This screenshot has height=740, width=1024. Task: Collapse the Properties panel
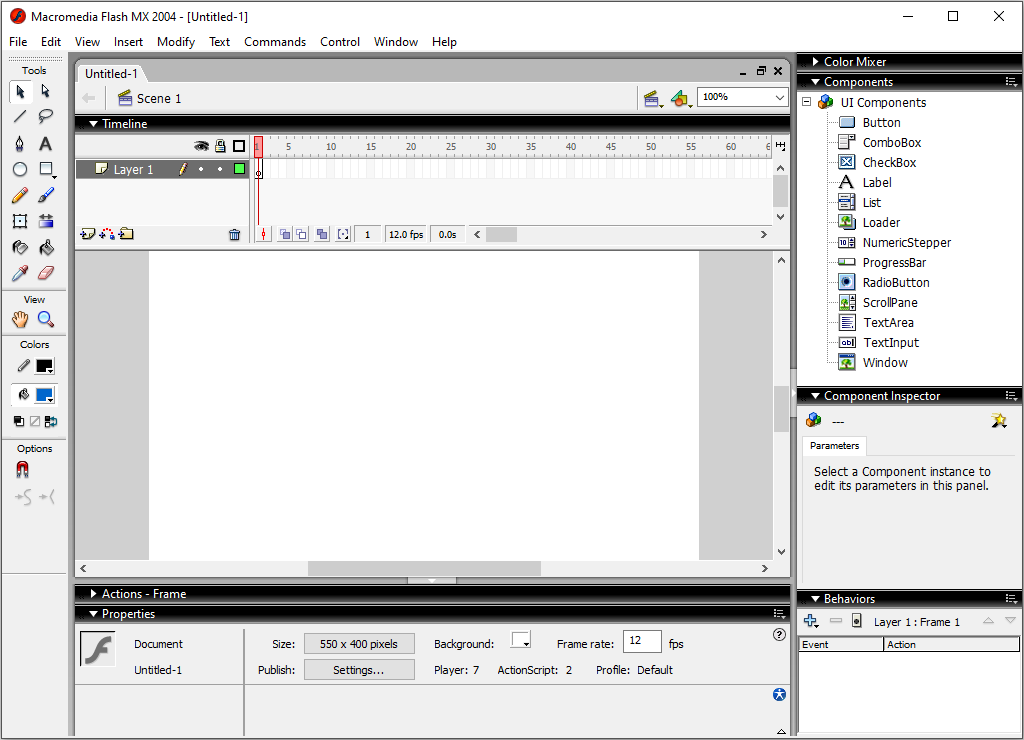coord(93,614)
